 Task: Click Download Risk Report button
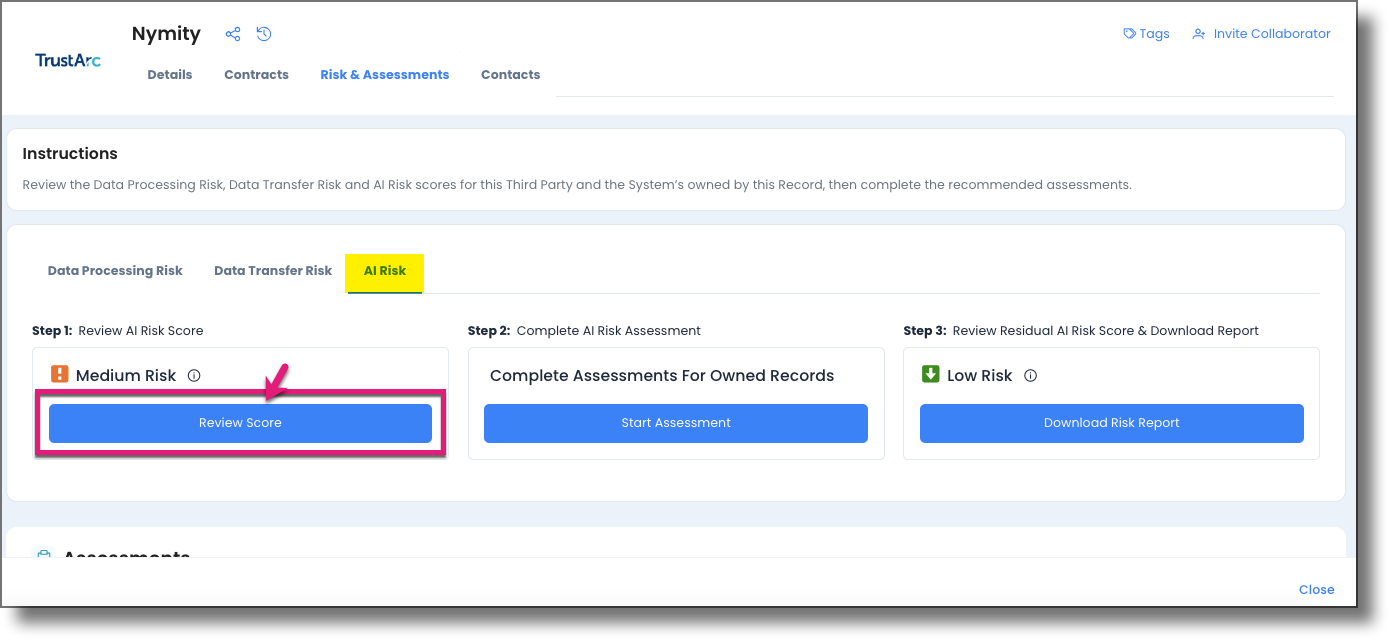(x=1112, y=423)
